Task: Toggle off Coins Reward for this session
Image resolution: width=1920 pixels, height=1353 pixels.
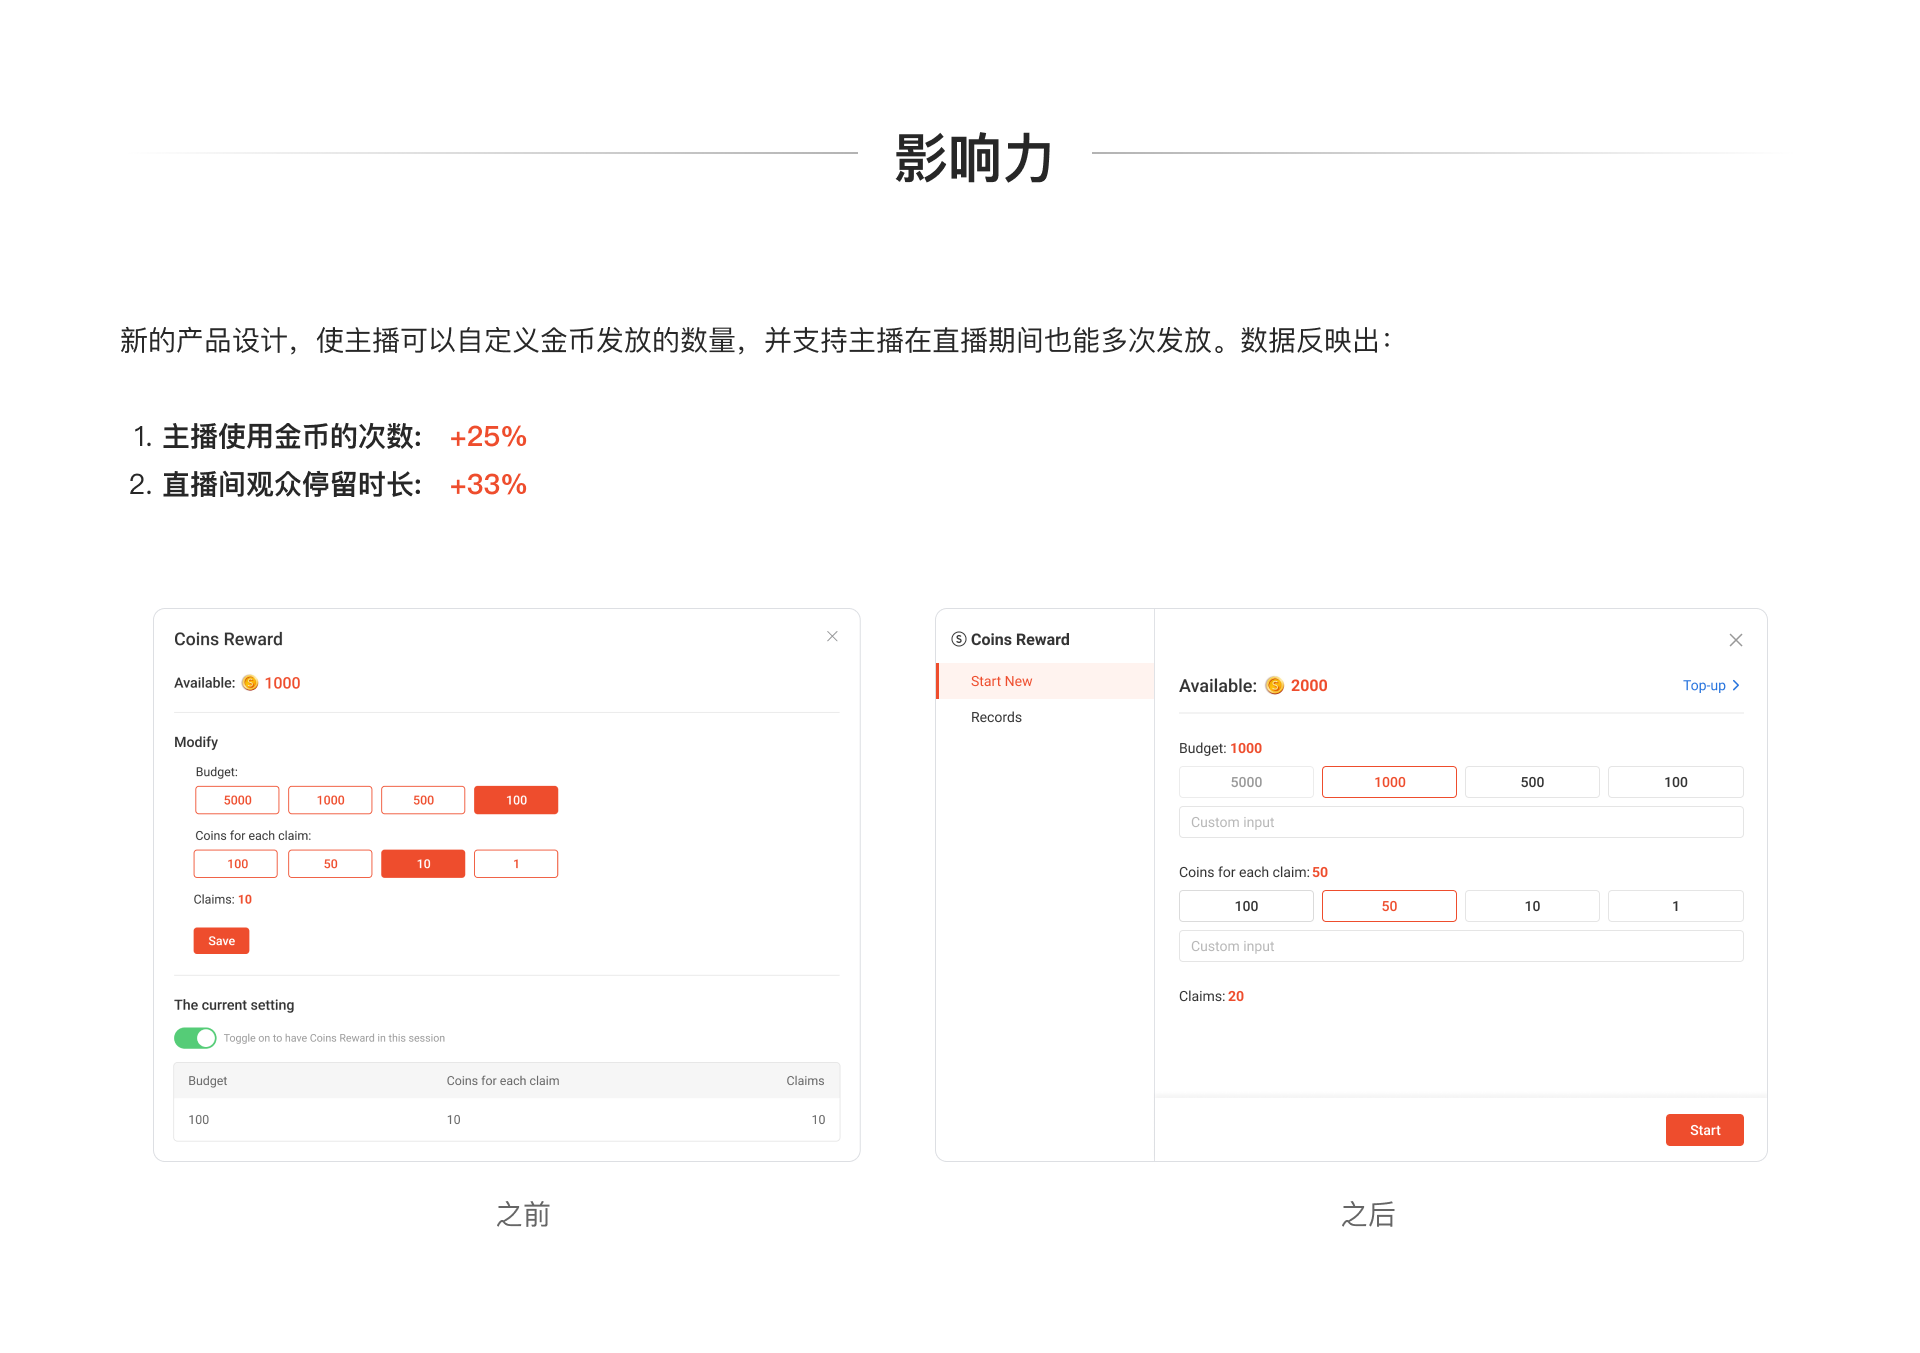Action: 195,1038
